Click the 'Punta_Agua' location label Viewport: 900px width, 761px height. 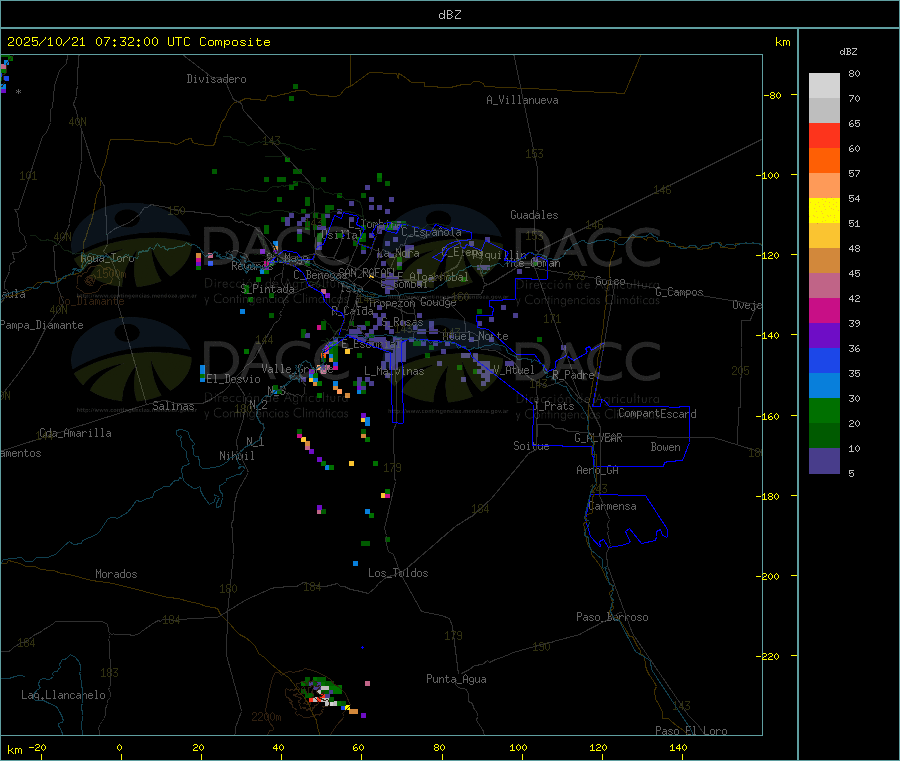click(x=456, y=679)
